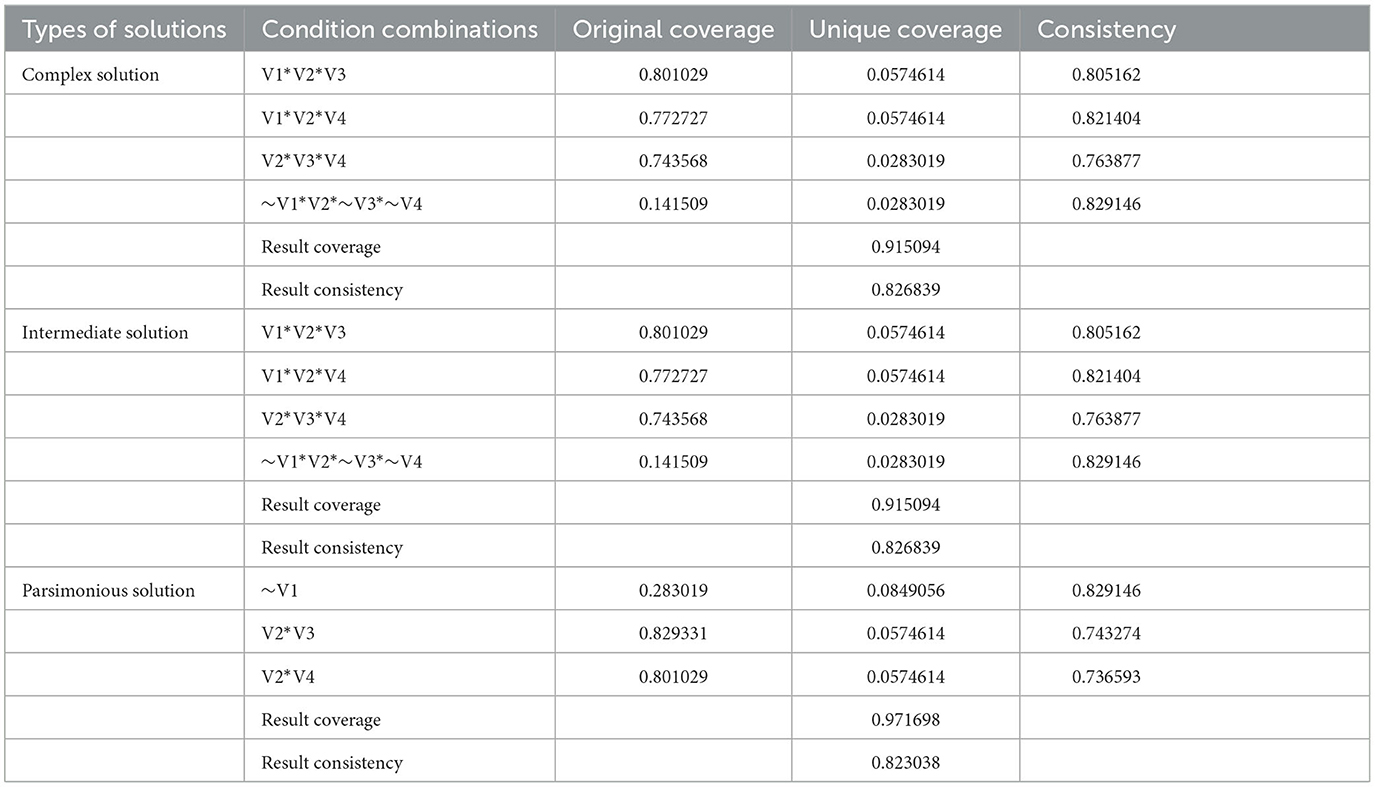Click V1*V2*V3 in the Complex solution row
This screenshot has height=787, width=1375.
click(304, 75)
